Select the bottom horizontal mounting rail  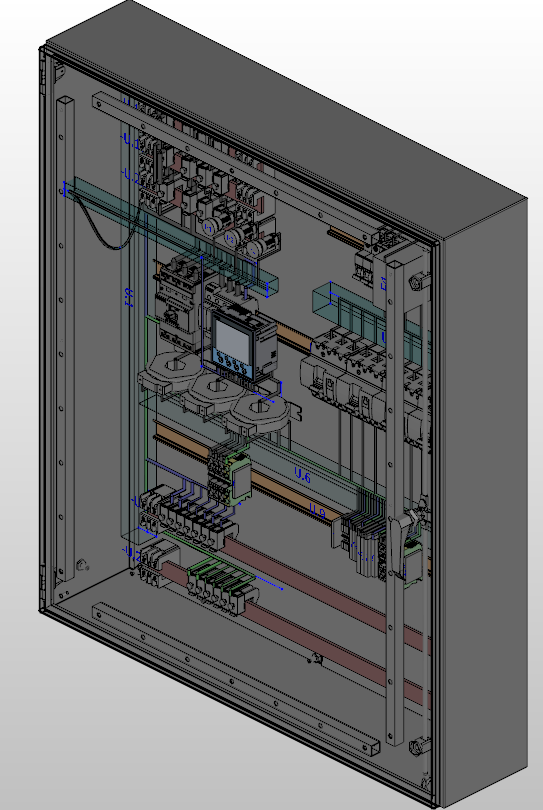coord(235,680)
